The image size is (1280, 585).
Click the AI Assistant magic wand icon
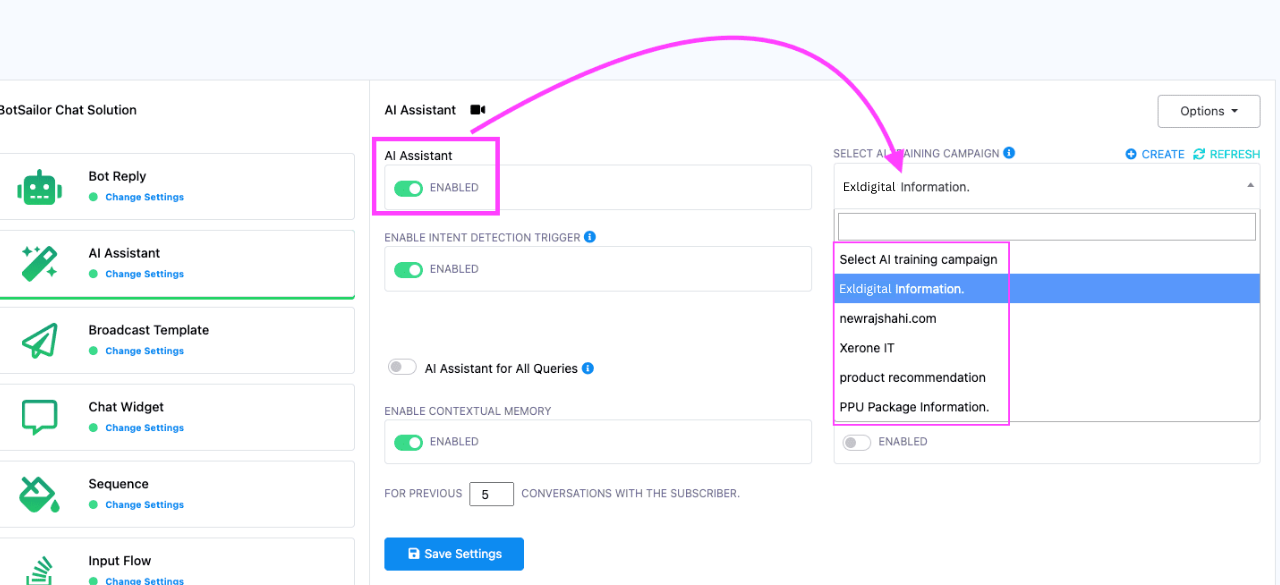point(40,264)
